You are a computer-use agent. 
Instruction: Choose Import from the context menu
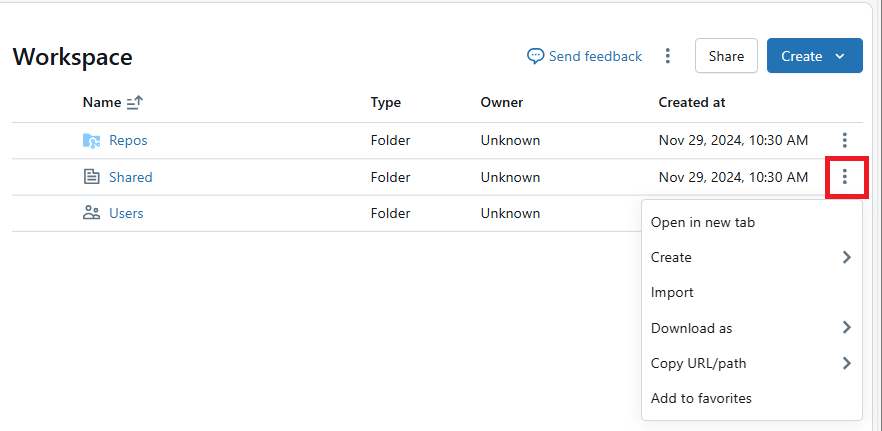click(x=672, y=293)
